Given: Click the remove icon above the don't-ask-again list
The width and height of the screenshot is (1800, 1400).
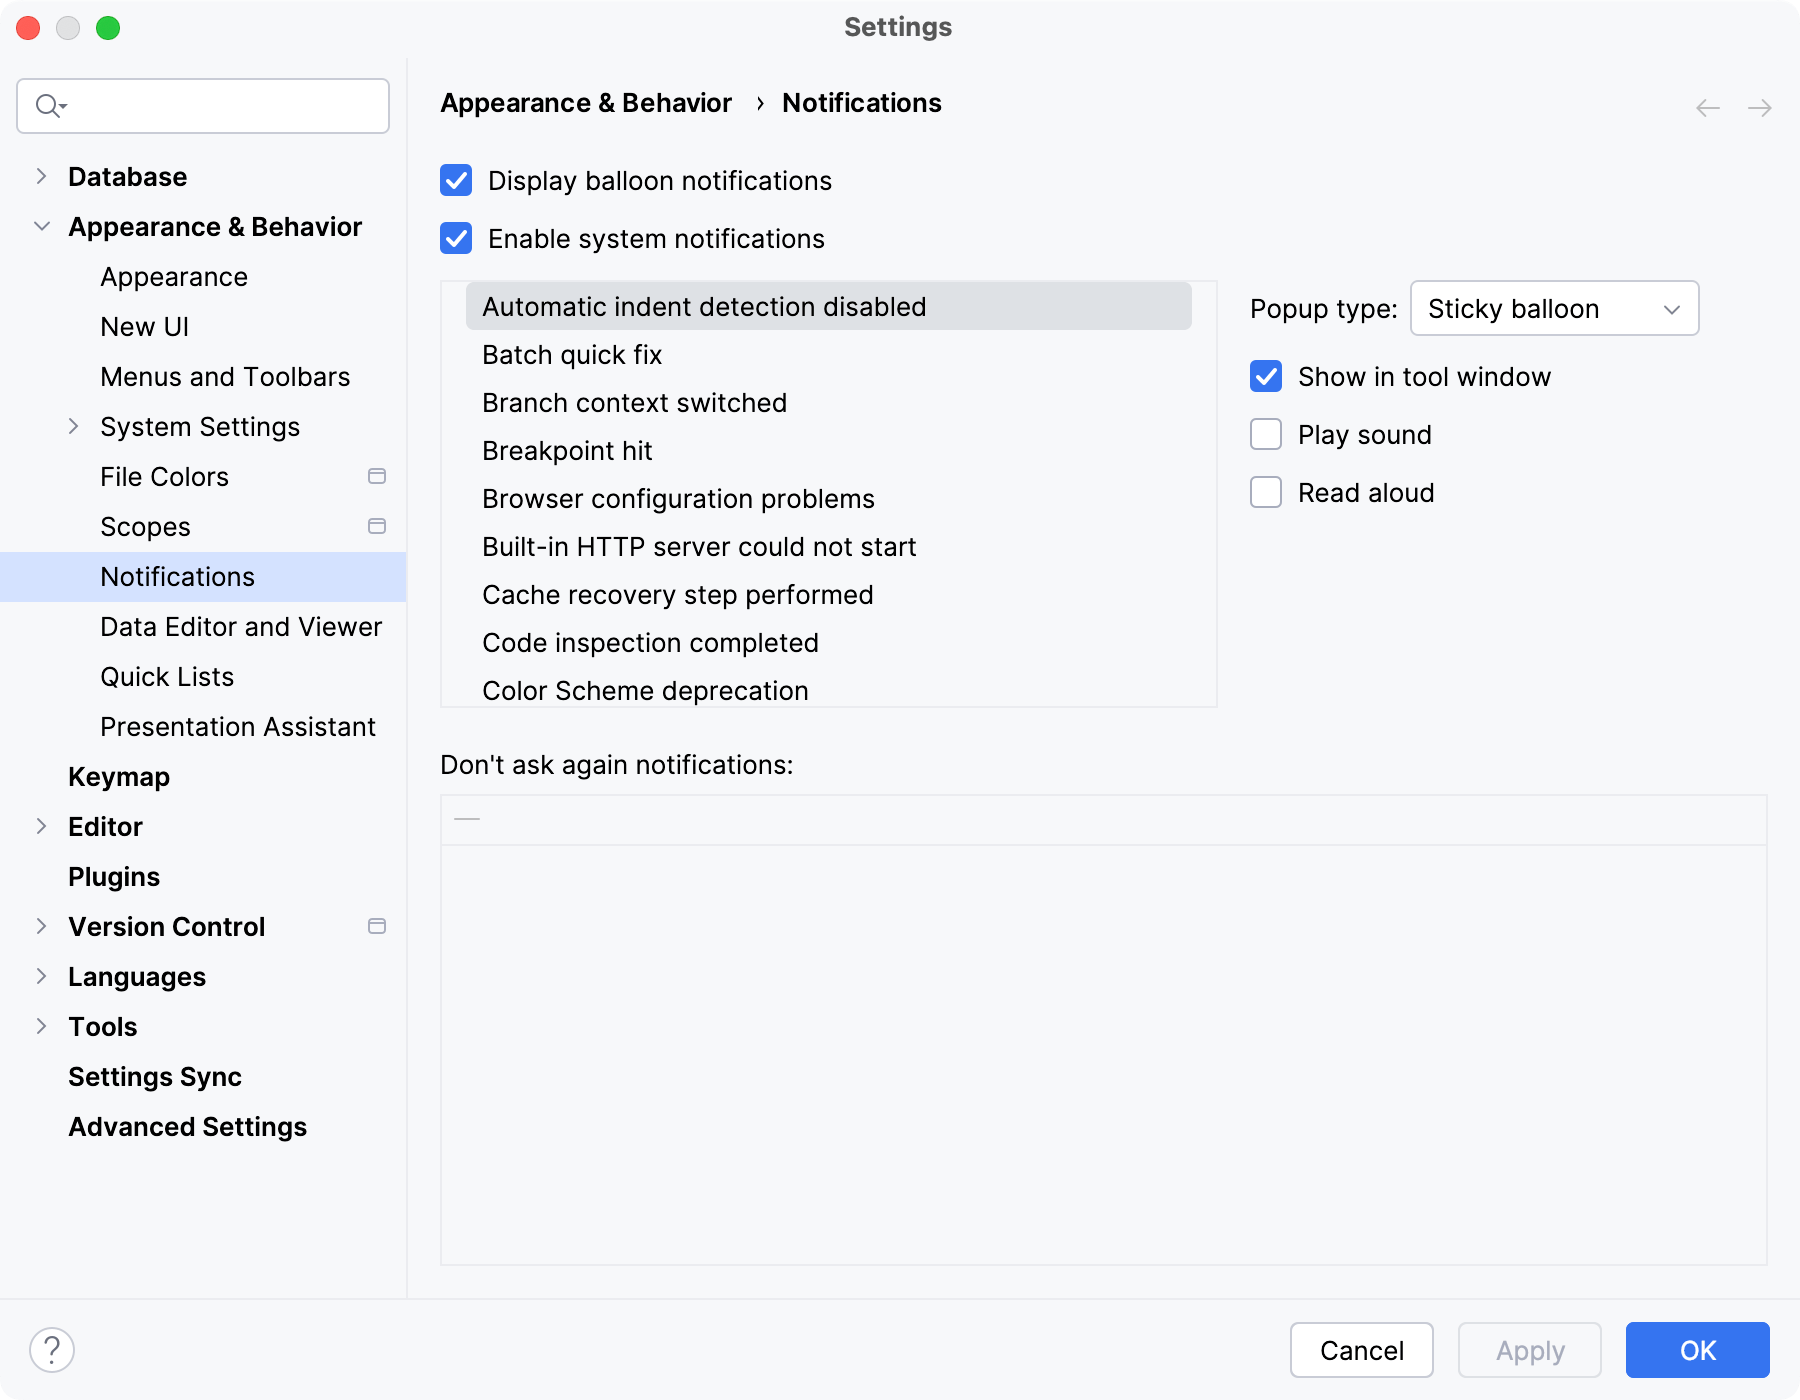Looking at the screenshot, I should (x=466, y=818).
